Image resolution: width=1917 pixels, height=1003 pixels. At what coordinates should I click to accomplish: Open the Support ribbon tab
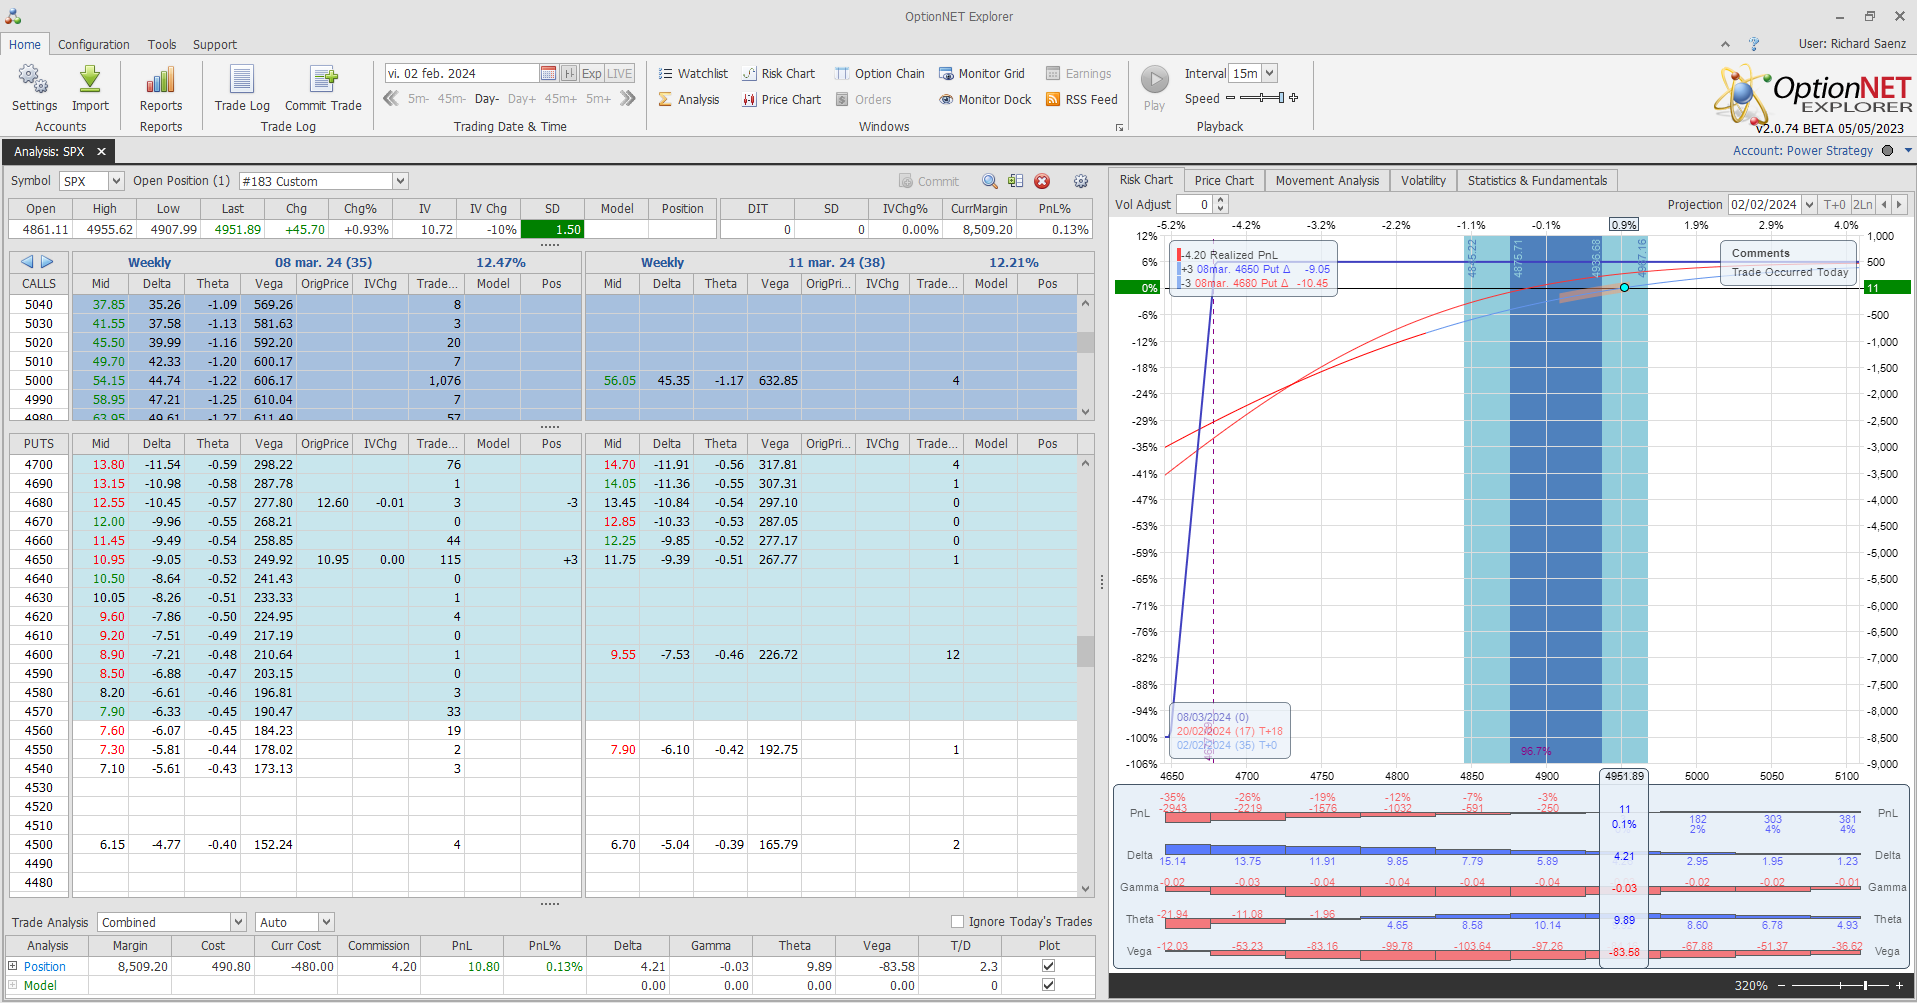(x=215, y=44)
